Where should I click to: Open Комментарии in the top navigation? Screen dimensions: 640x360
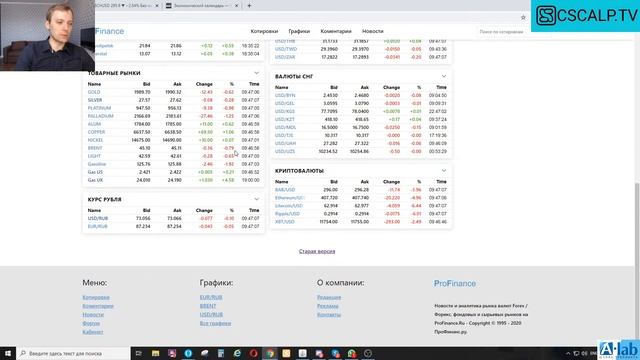(x=336, y=31)
